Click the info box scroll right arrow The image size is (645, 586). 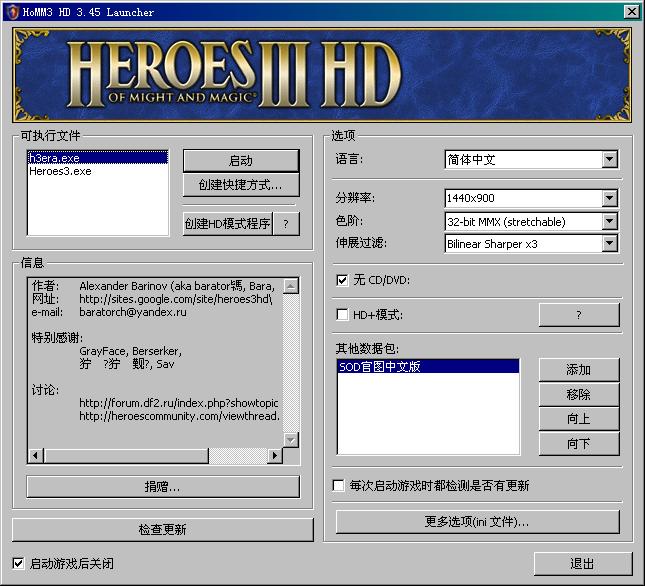(275, 456)
